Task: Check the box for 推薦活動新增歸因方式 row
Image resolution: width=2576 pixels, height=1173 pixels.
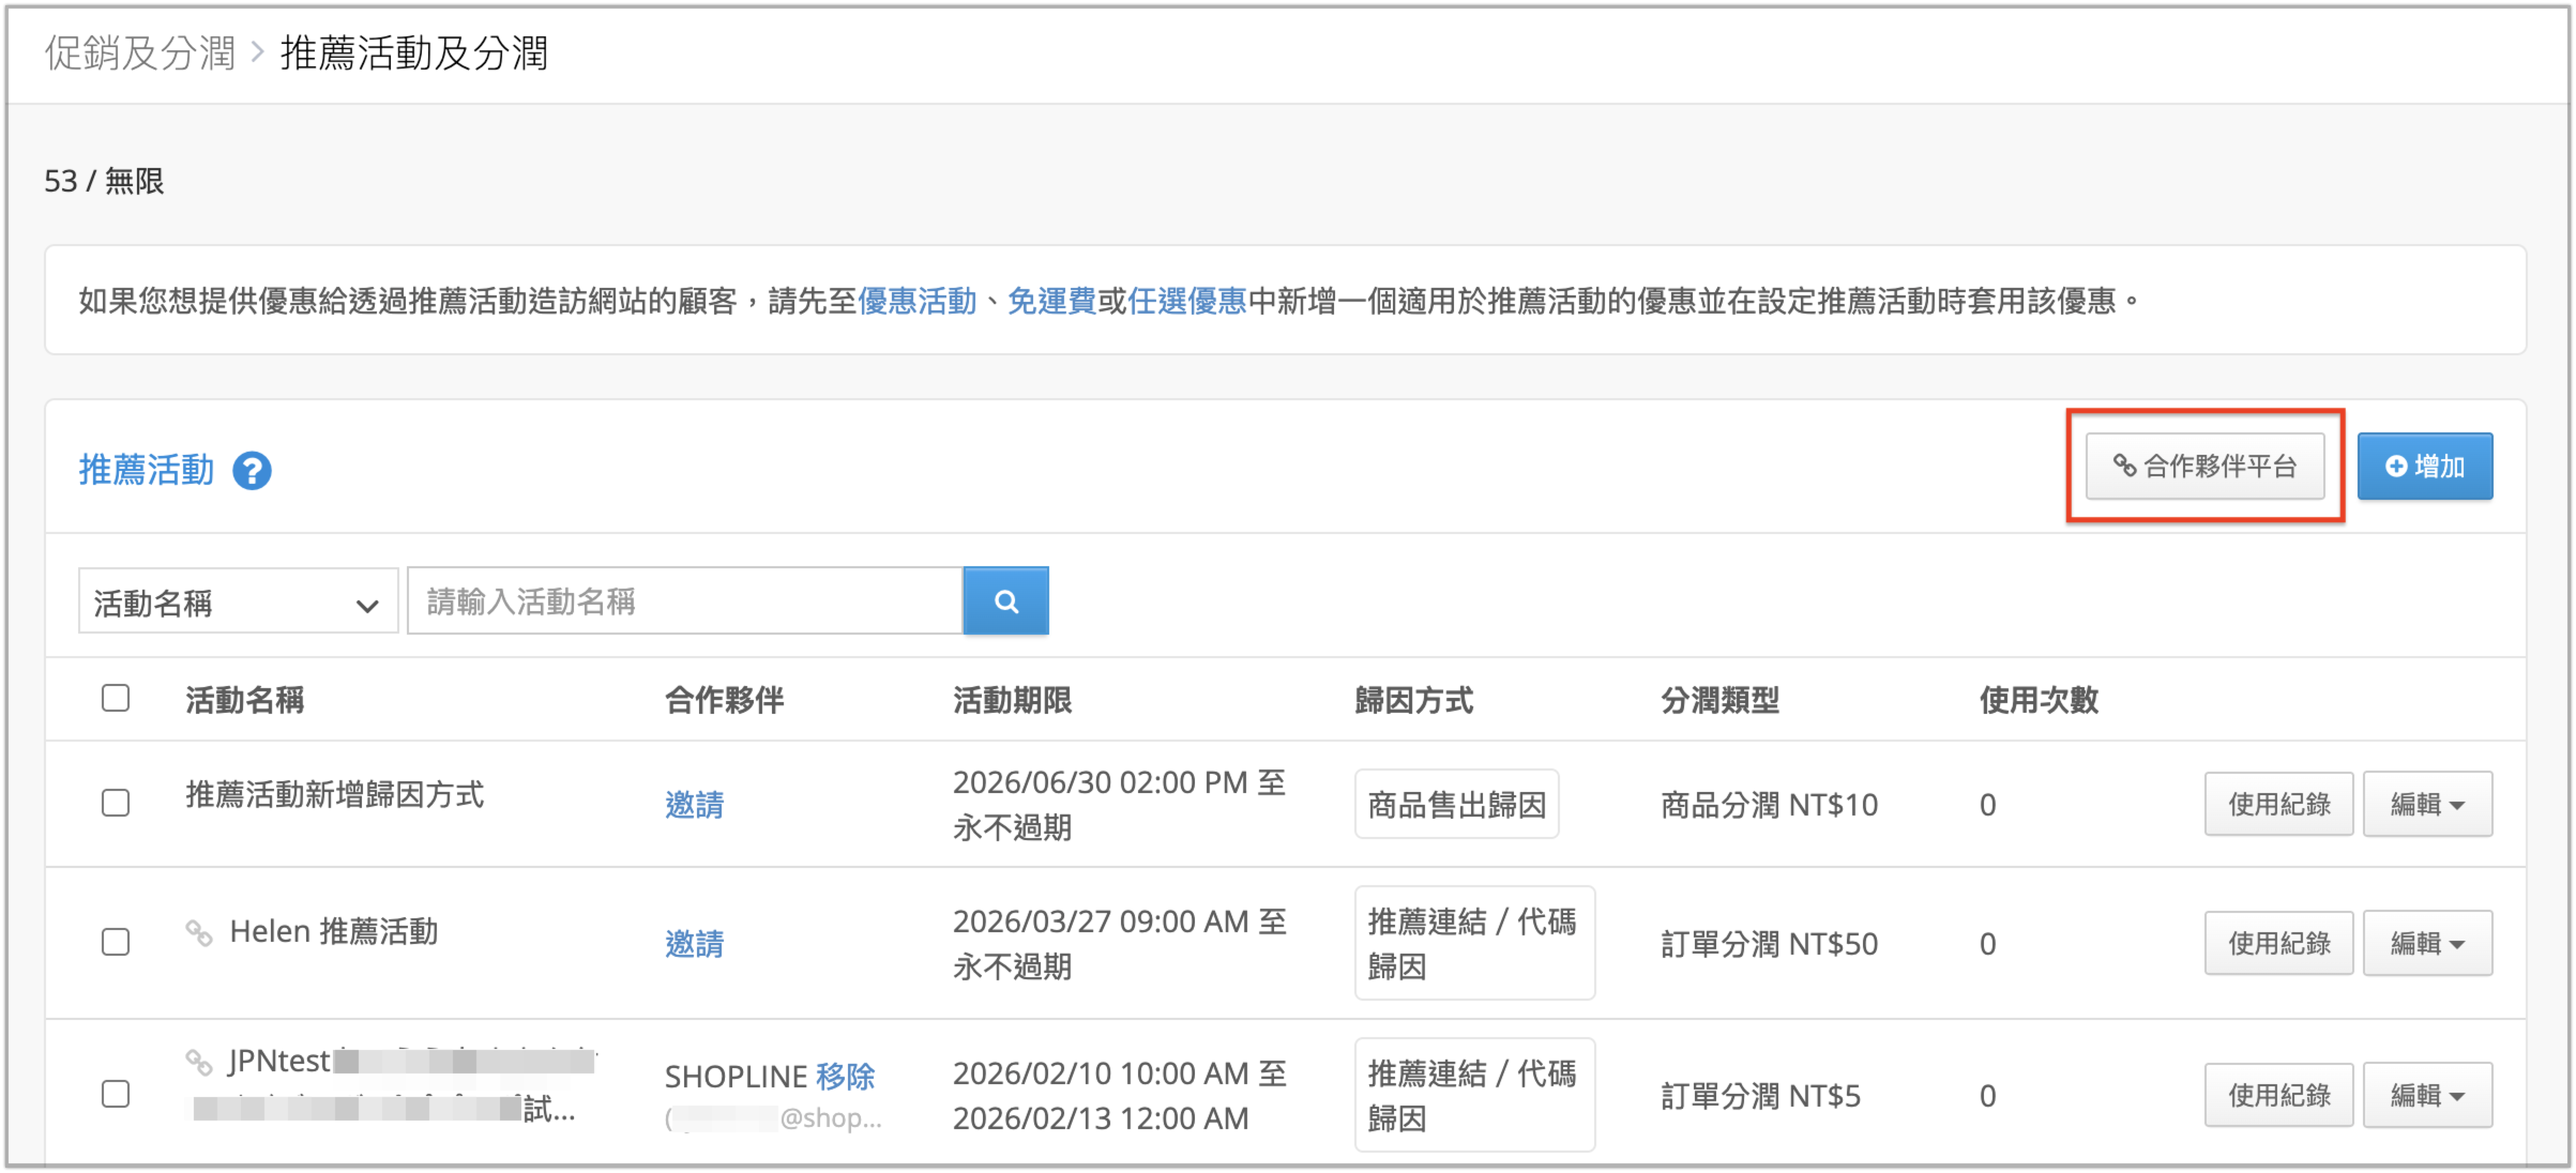Action: click(x=116, y=803)
